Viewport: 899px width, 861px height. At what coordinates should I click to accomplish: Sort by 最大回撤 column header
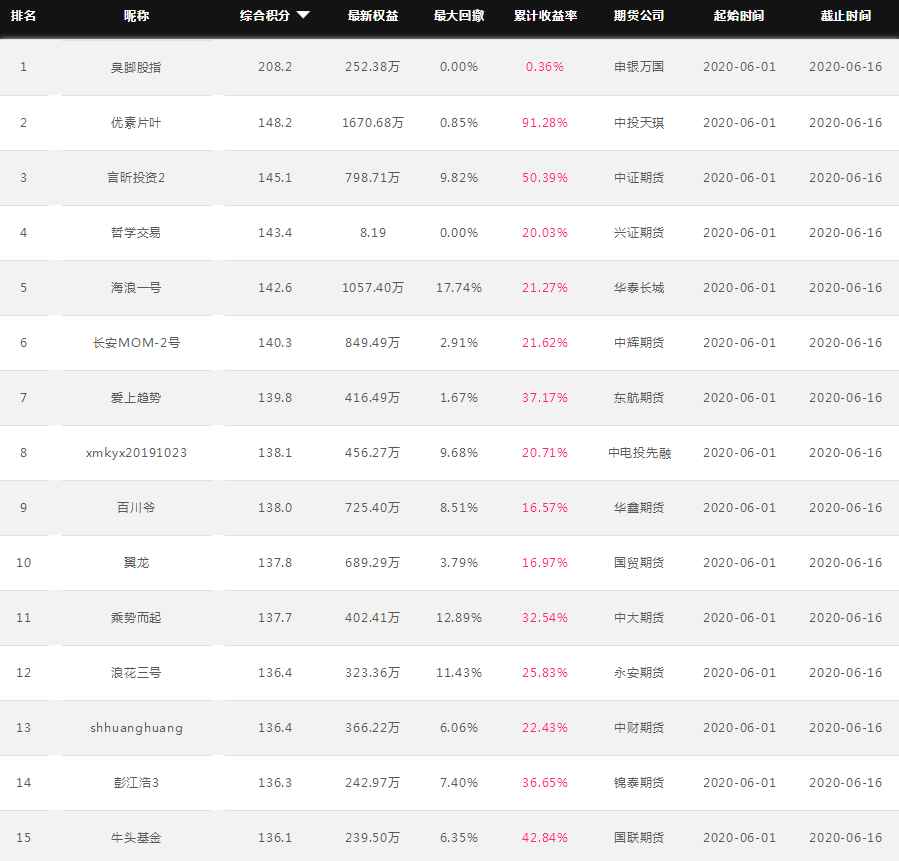tap(459, 15)
